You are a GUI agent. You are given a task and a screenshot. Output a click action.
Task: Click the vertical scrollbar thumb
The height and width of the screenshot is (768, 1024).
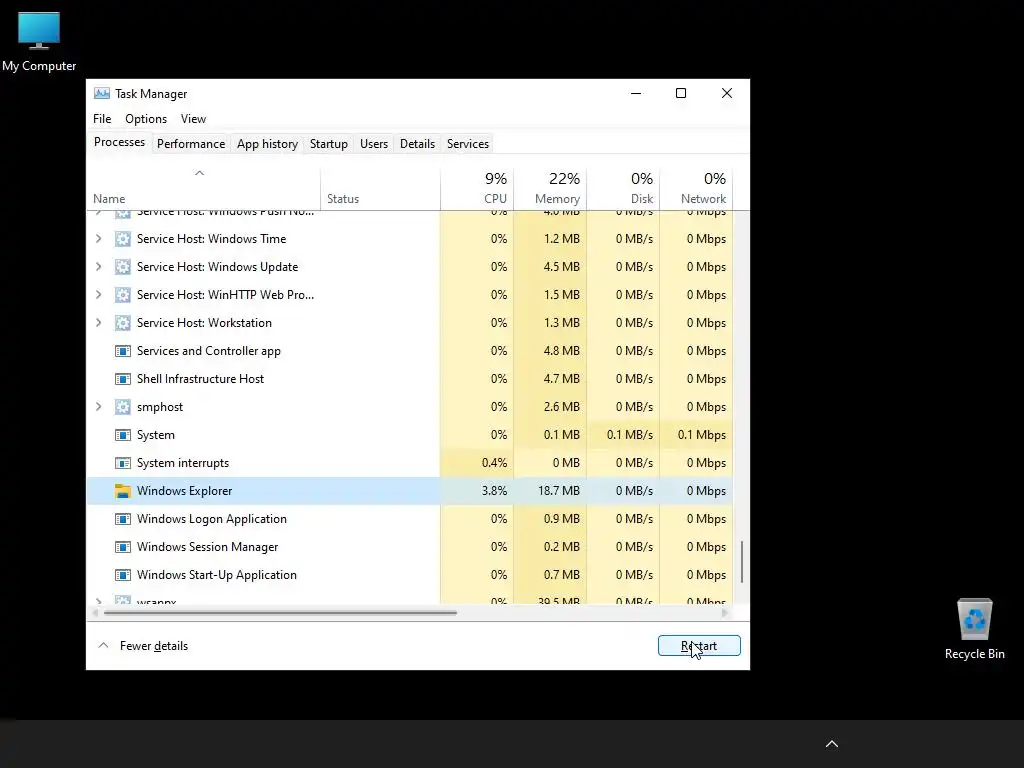[x=742, y=562]
